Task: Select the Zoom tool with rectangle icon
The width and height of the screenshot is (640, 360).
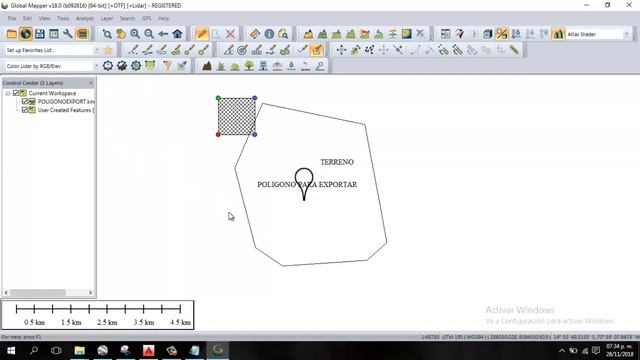Action: pos(107,34)
